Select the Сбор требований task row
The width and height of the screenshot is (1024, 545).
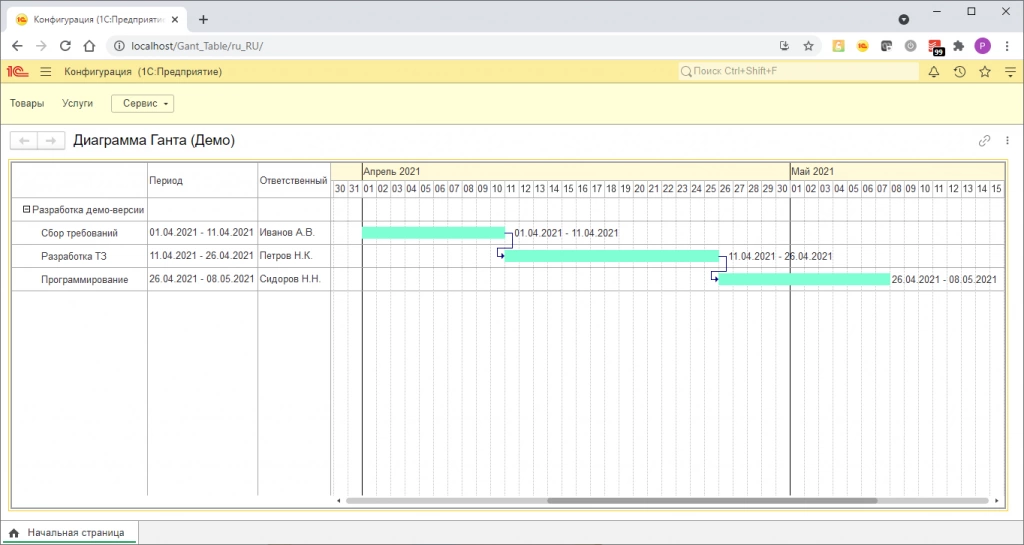(x=79, y=233)
